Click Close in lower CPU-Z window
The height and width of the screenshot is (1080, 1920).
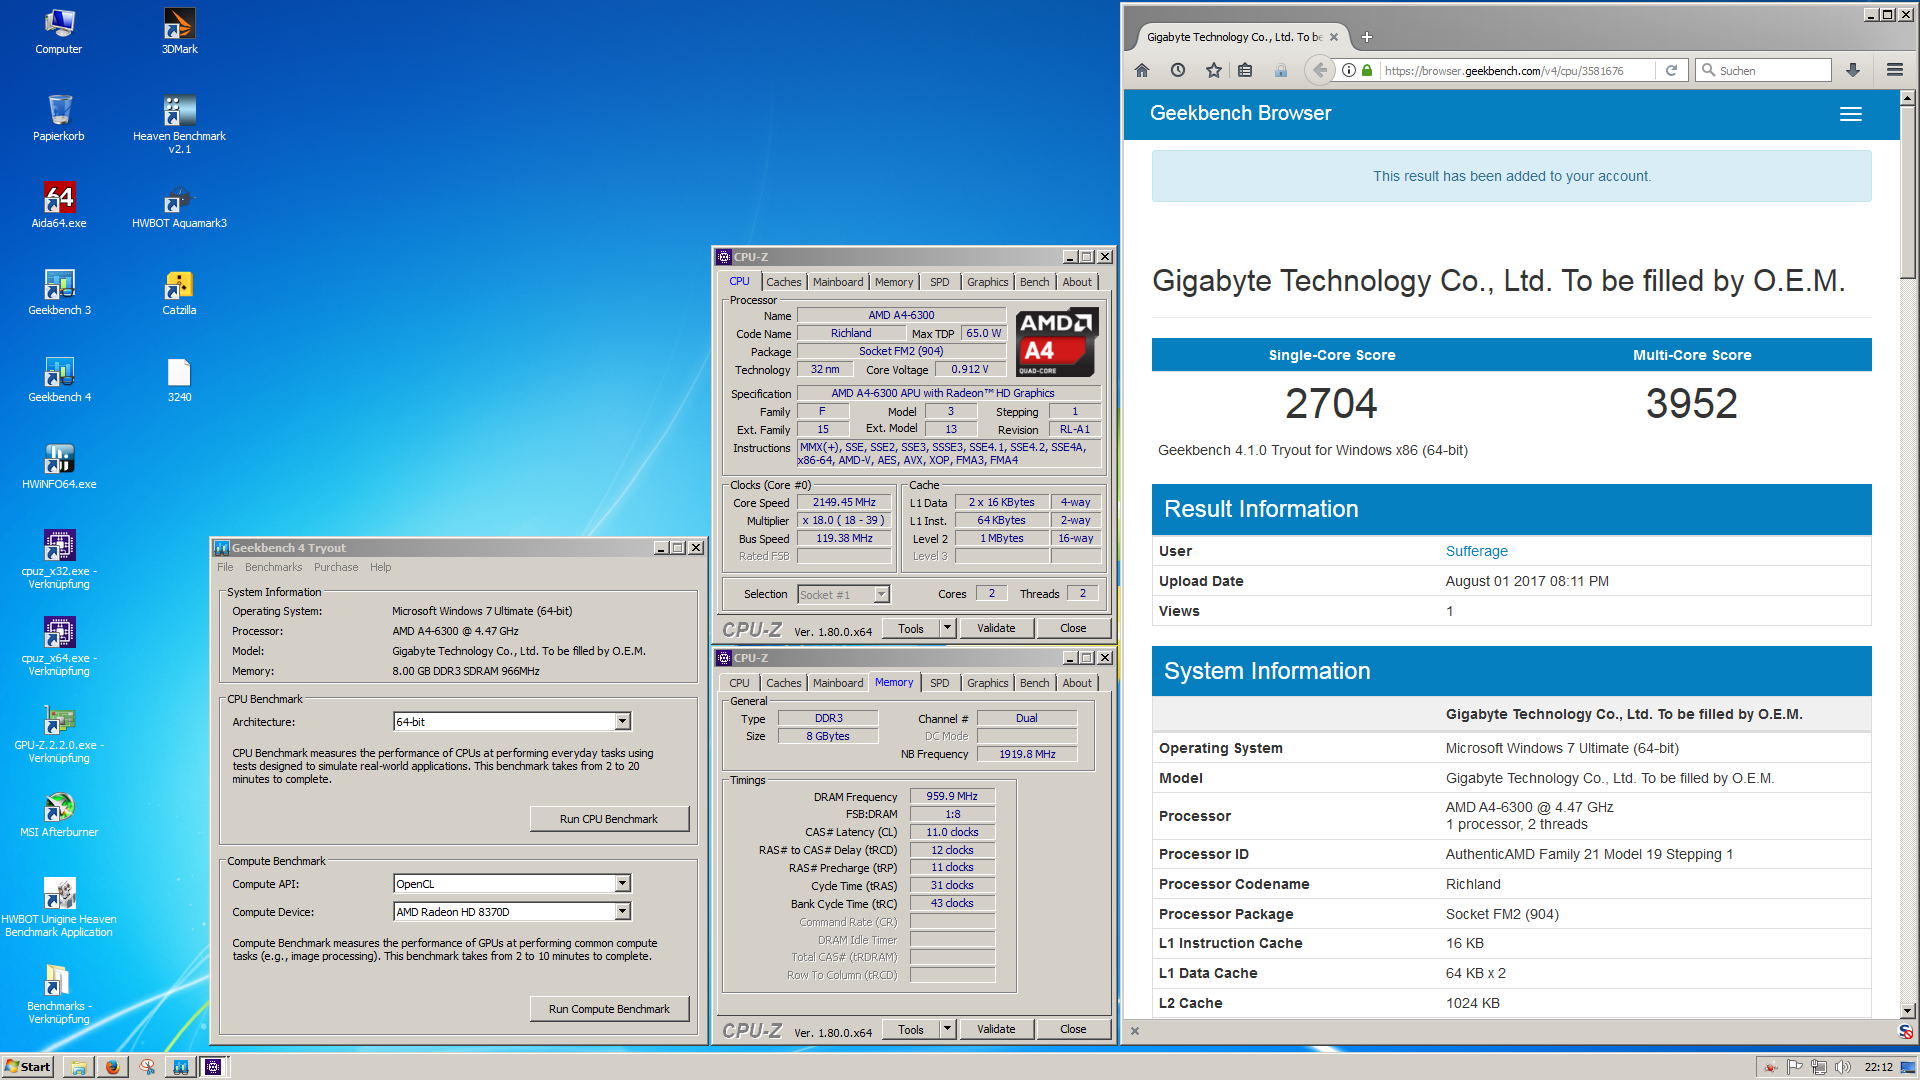tap(1073, 1029)
